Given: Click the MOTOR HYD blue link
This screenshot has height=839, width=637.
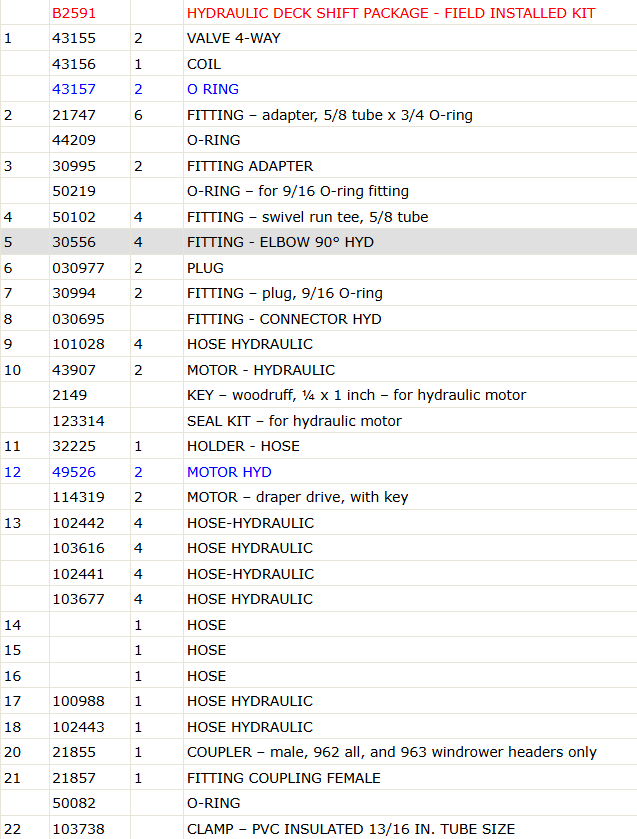Looking at the screenshot, I should (229, 472).
